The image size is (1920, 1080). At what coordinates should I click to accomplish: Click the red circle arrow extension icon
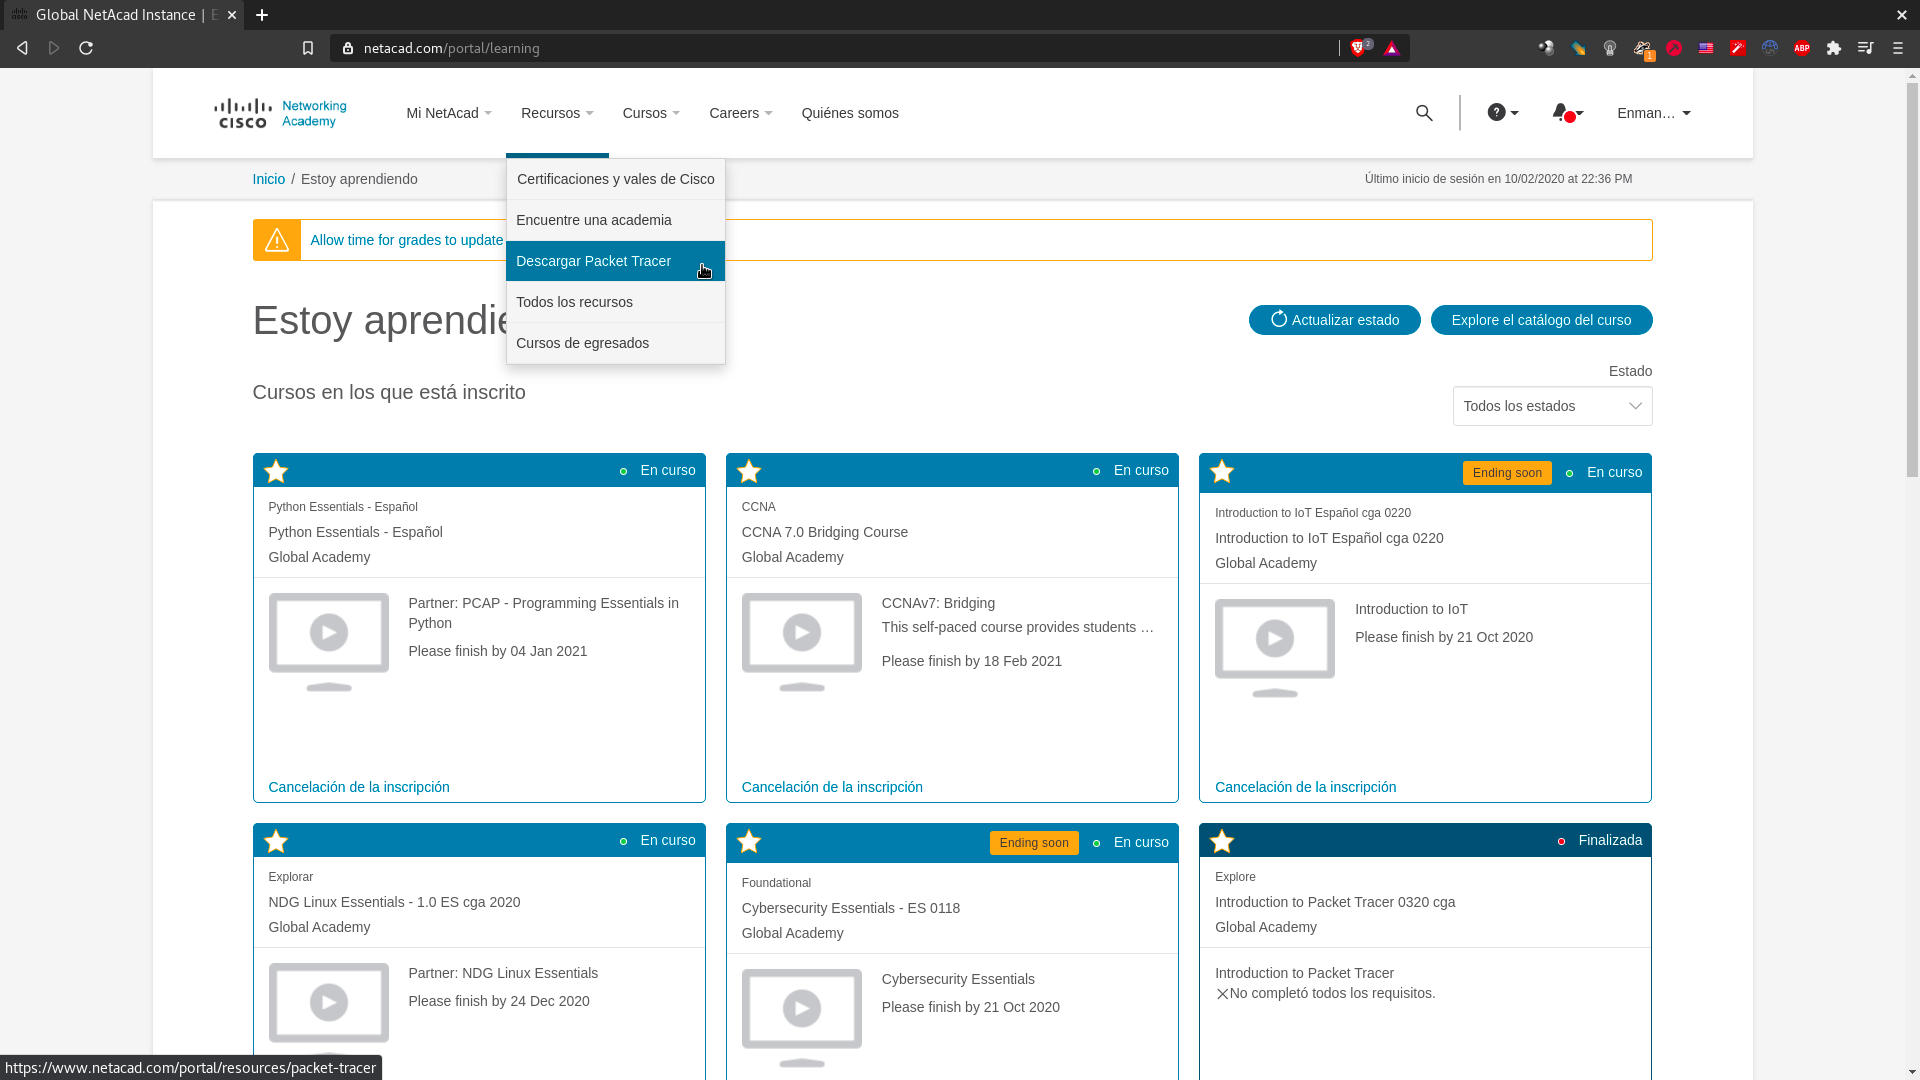[1674, 48]
